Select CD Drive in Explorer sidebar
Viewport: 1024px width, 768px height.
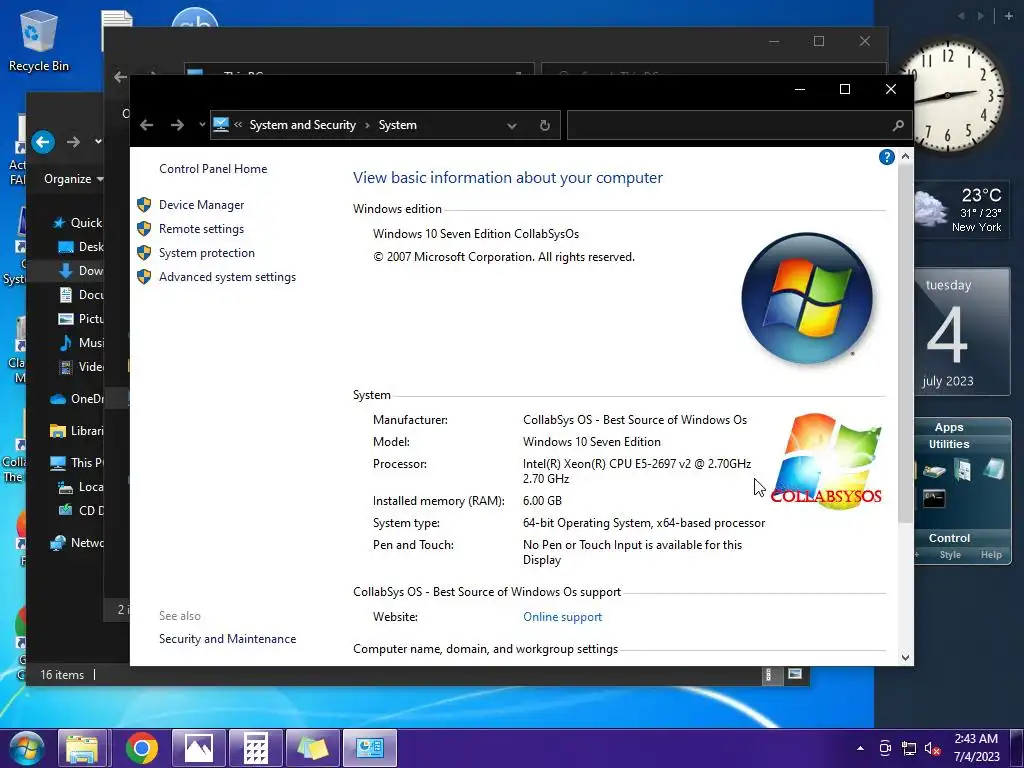(81, 511)
